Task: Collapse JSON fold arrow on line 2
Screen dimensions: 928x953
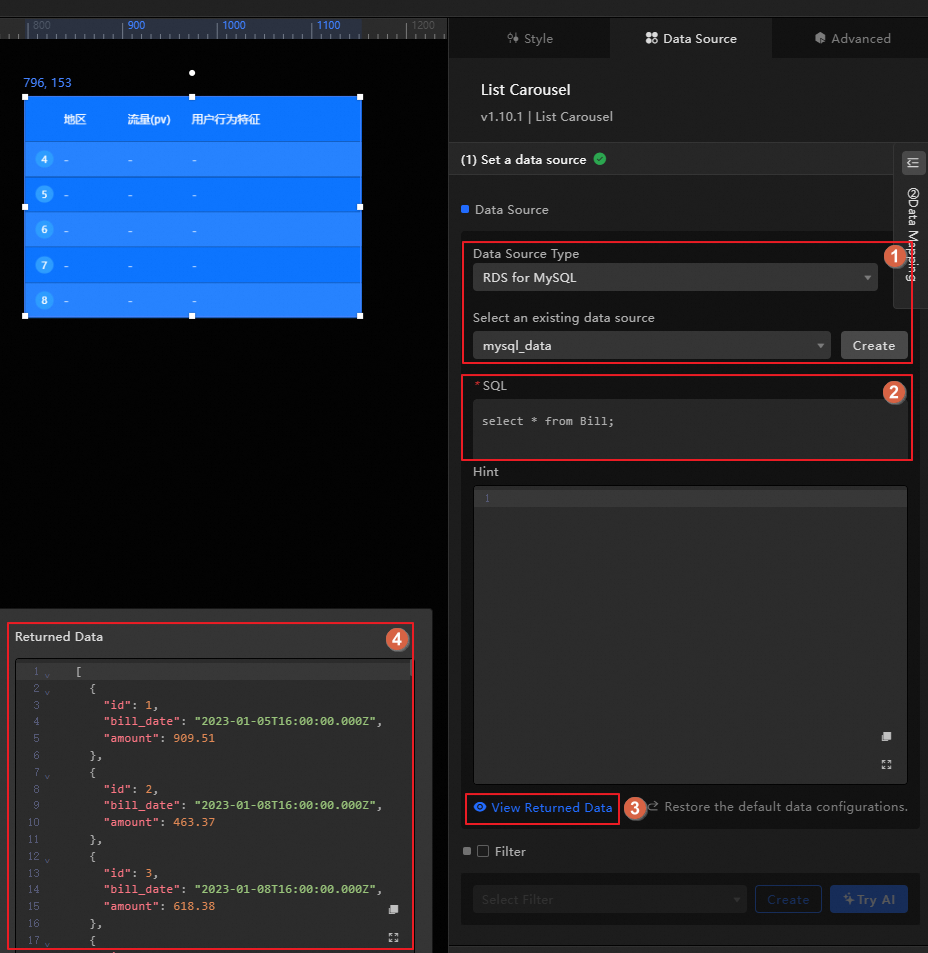Action: pos(47,692)
